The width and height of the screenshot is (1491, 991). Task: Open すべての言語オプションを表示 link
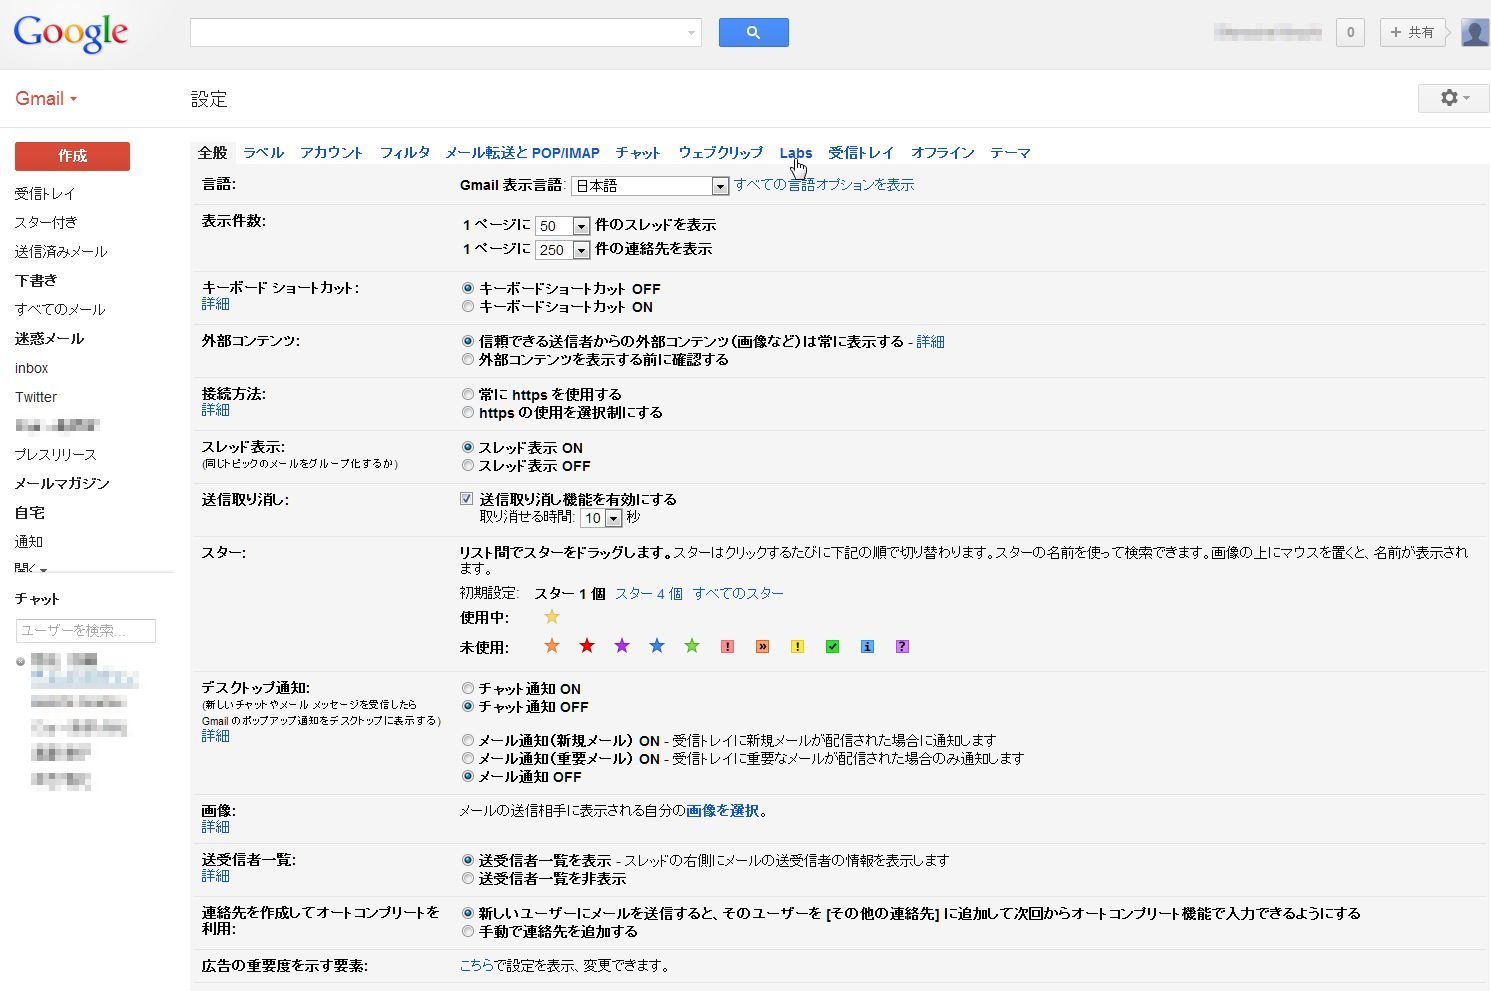click(x=824, y=185)
